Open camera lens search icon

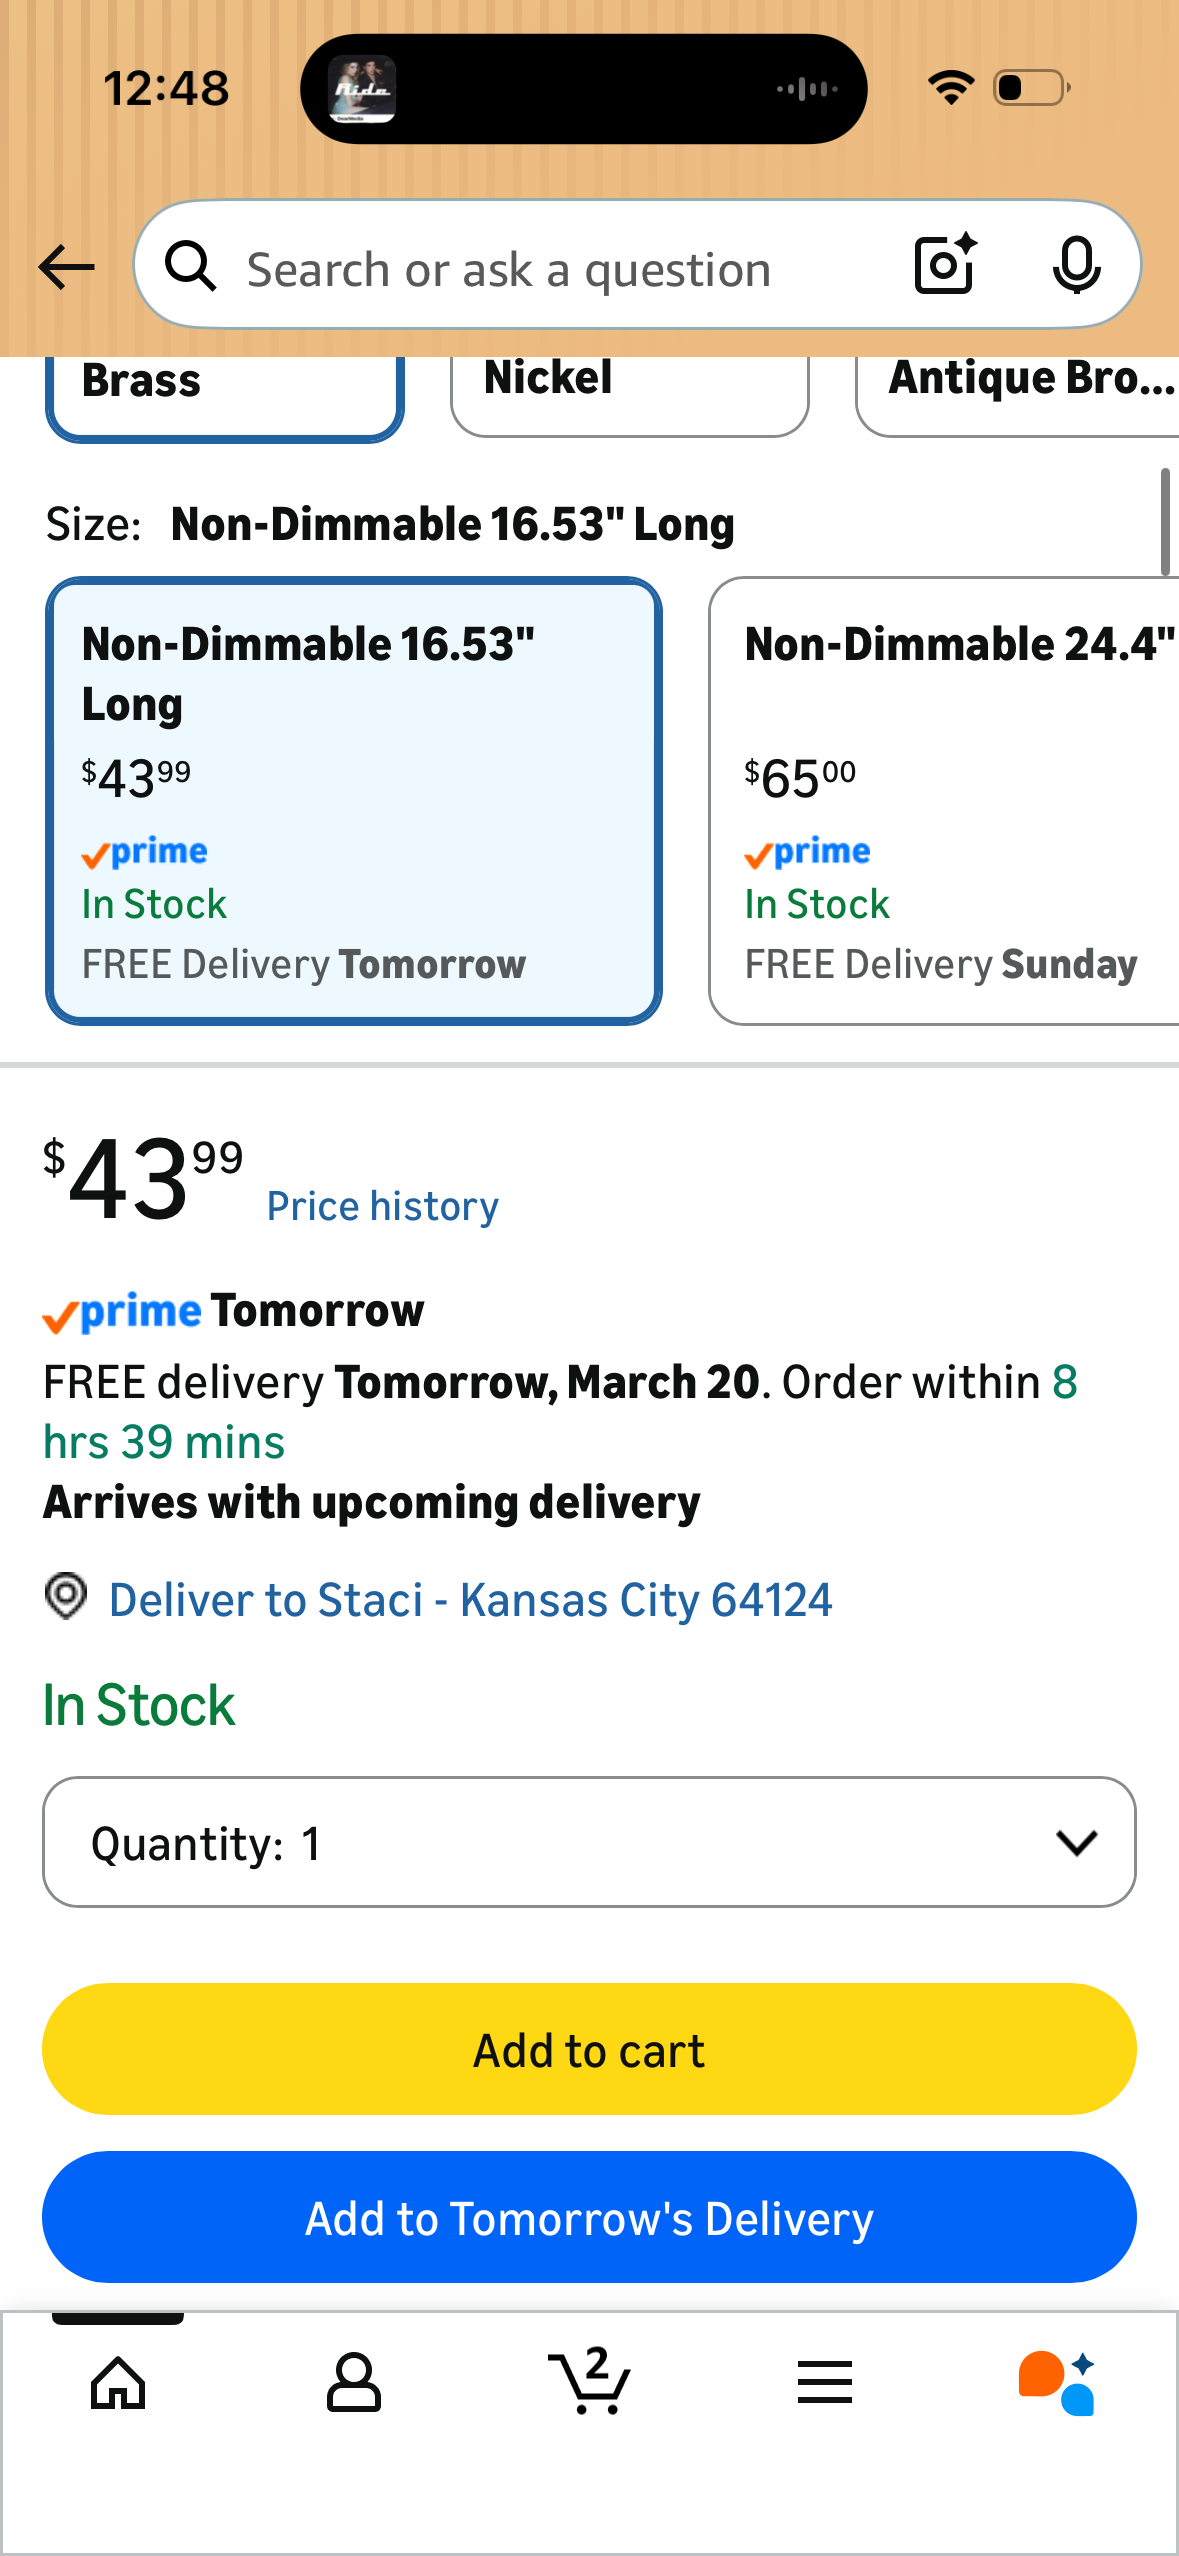tap(945, 265)
